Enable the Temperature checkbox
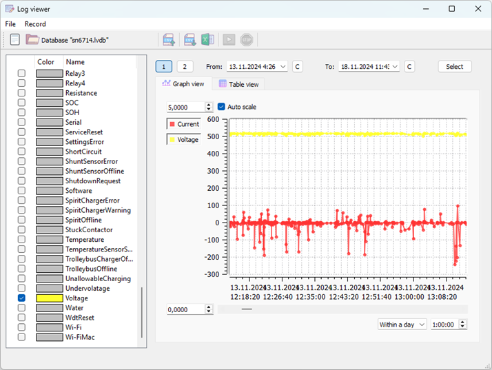Viewport: 492px width, 370px height. pyautogui.click(x=22, y=239)
